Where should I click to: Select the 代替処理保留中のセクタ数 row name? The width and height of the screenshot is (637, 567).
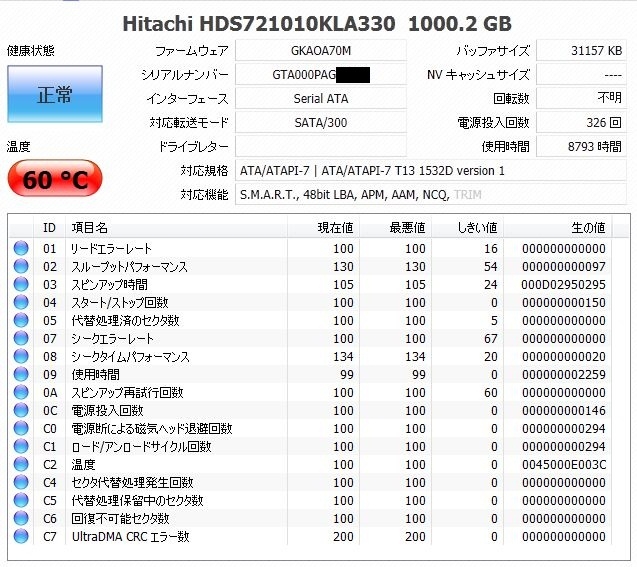137,500
